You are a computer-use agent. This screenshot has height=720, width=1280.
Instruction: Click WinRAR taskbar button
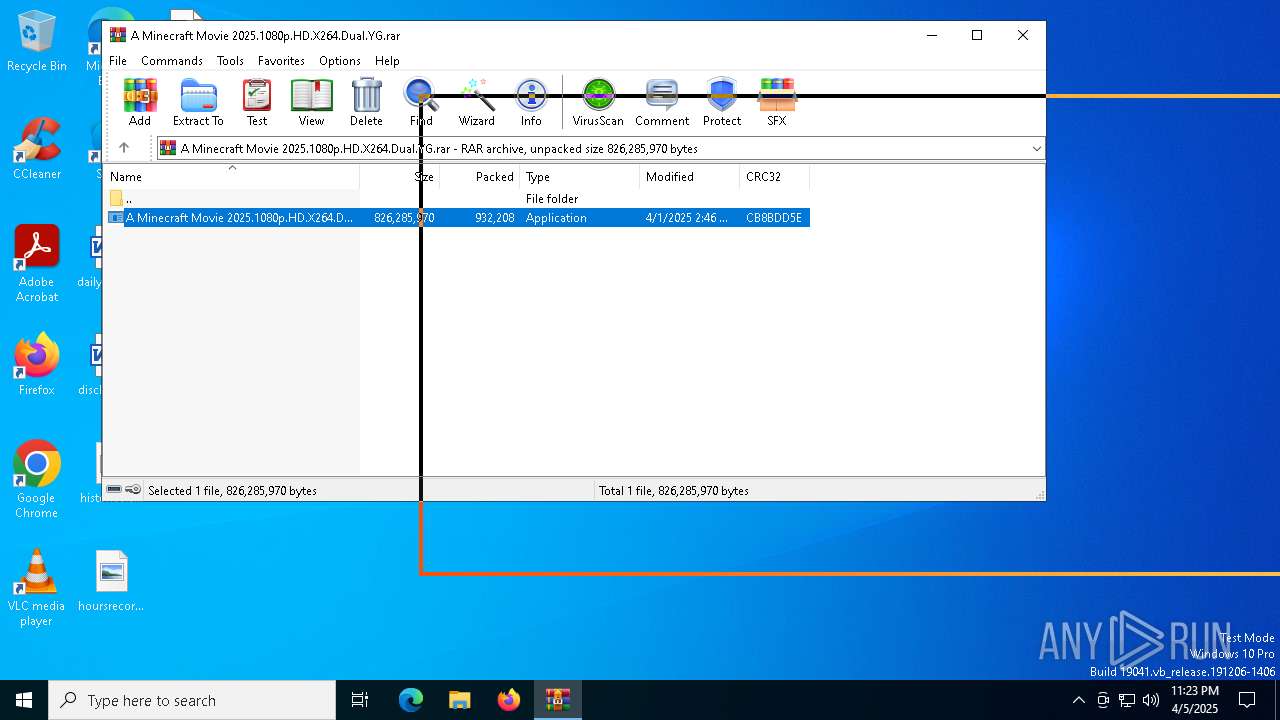557,700
